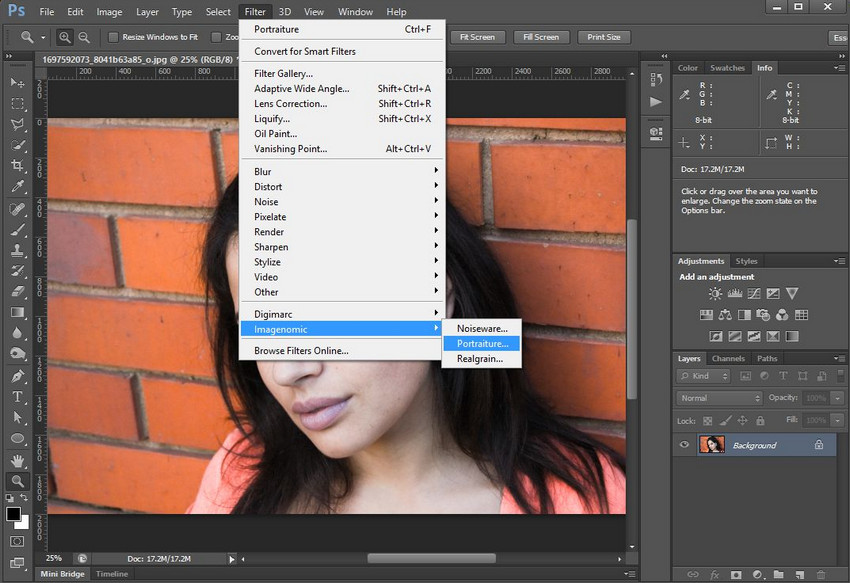Add a Vibrance adjustment
The image size is (850, 583).
(x=791, y=294)
